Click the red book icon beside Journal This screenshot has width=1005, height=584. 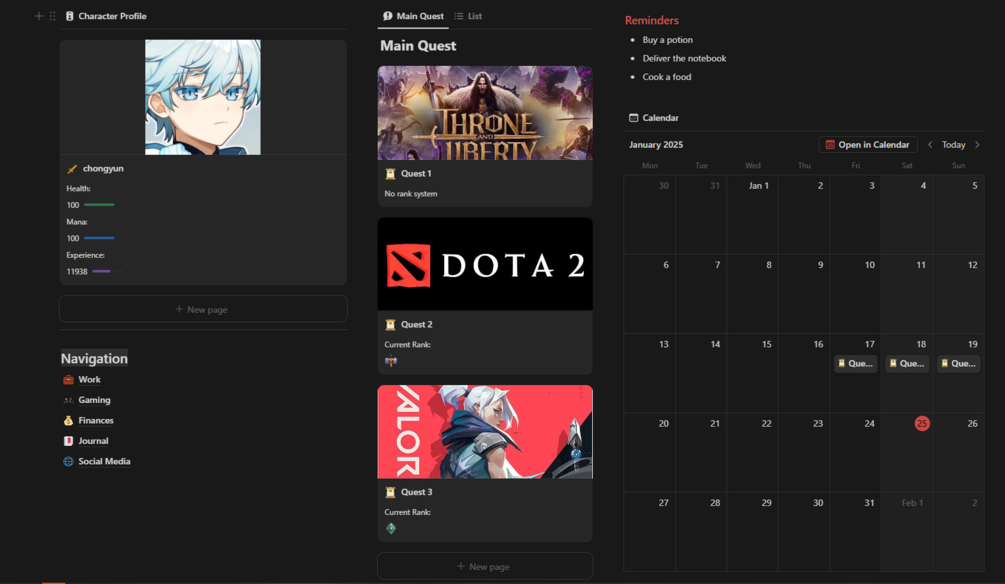point(69,441)
